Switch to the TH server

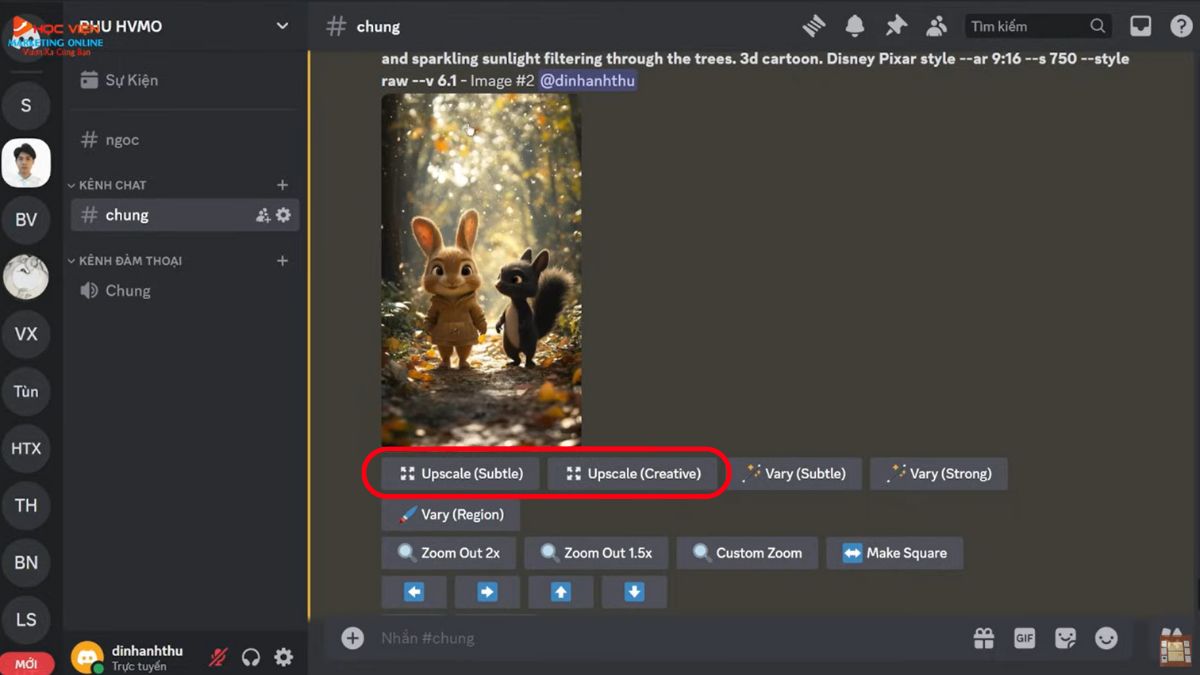point(26,505)
